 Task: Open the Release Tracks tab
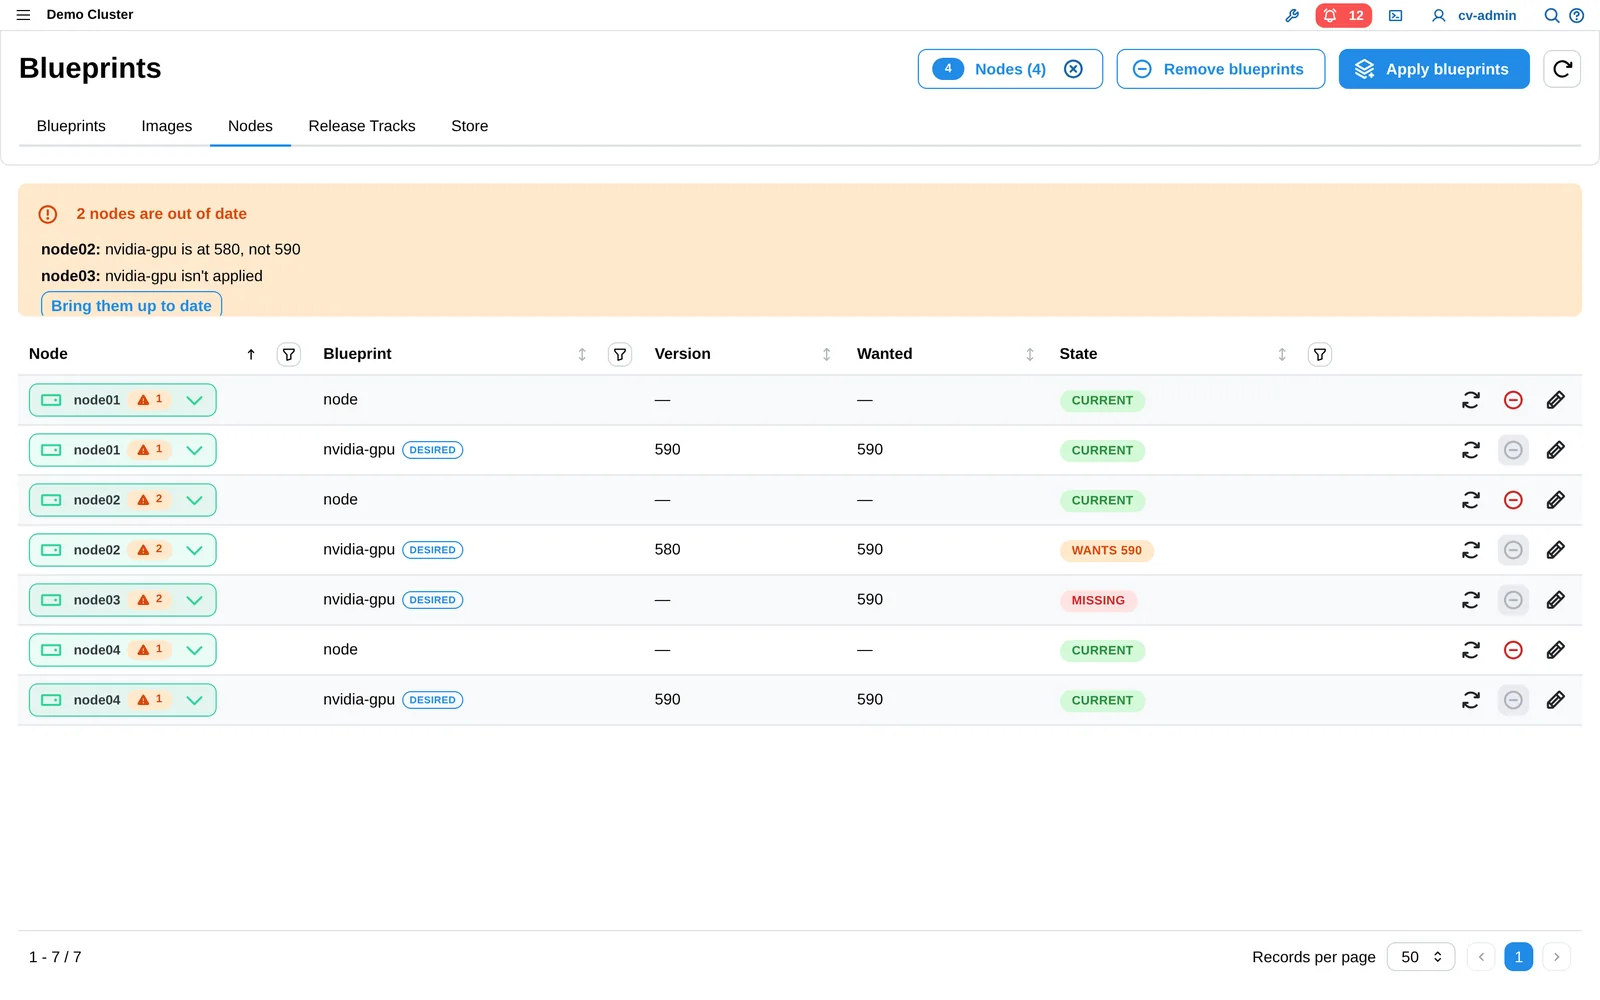click(362, 126)
